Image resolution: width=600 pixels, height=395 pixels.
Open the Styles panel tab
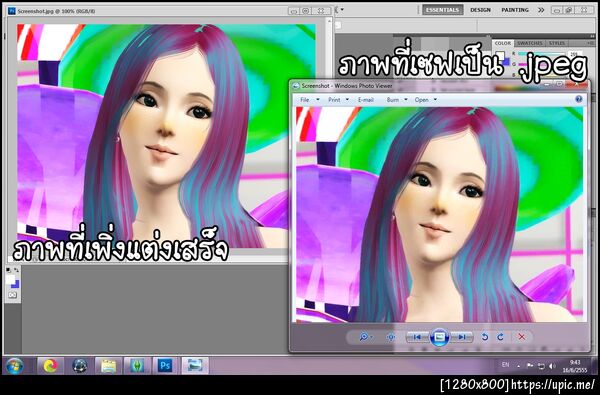point(557,43)
